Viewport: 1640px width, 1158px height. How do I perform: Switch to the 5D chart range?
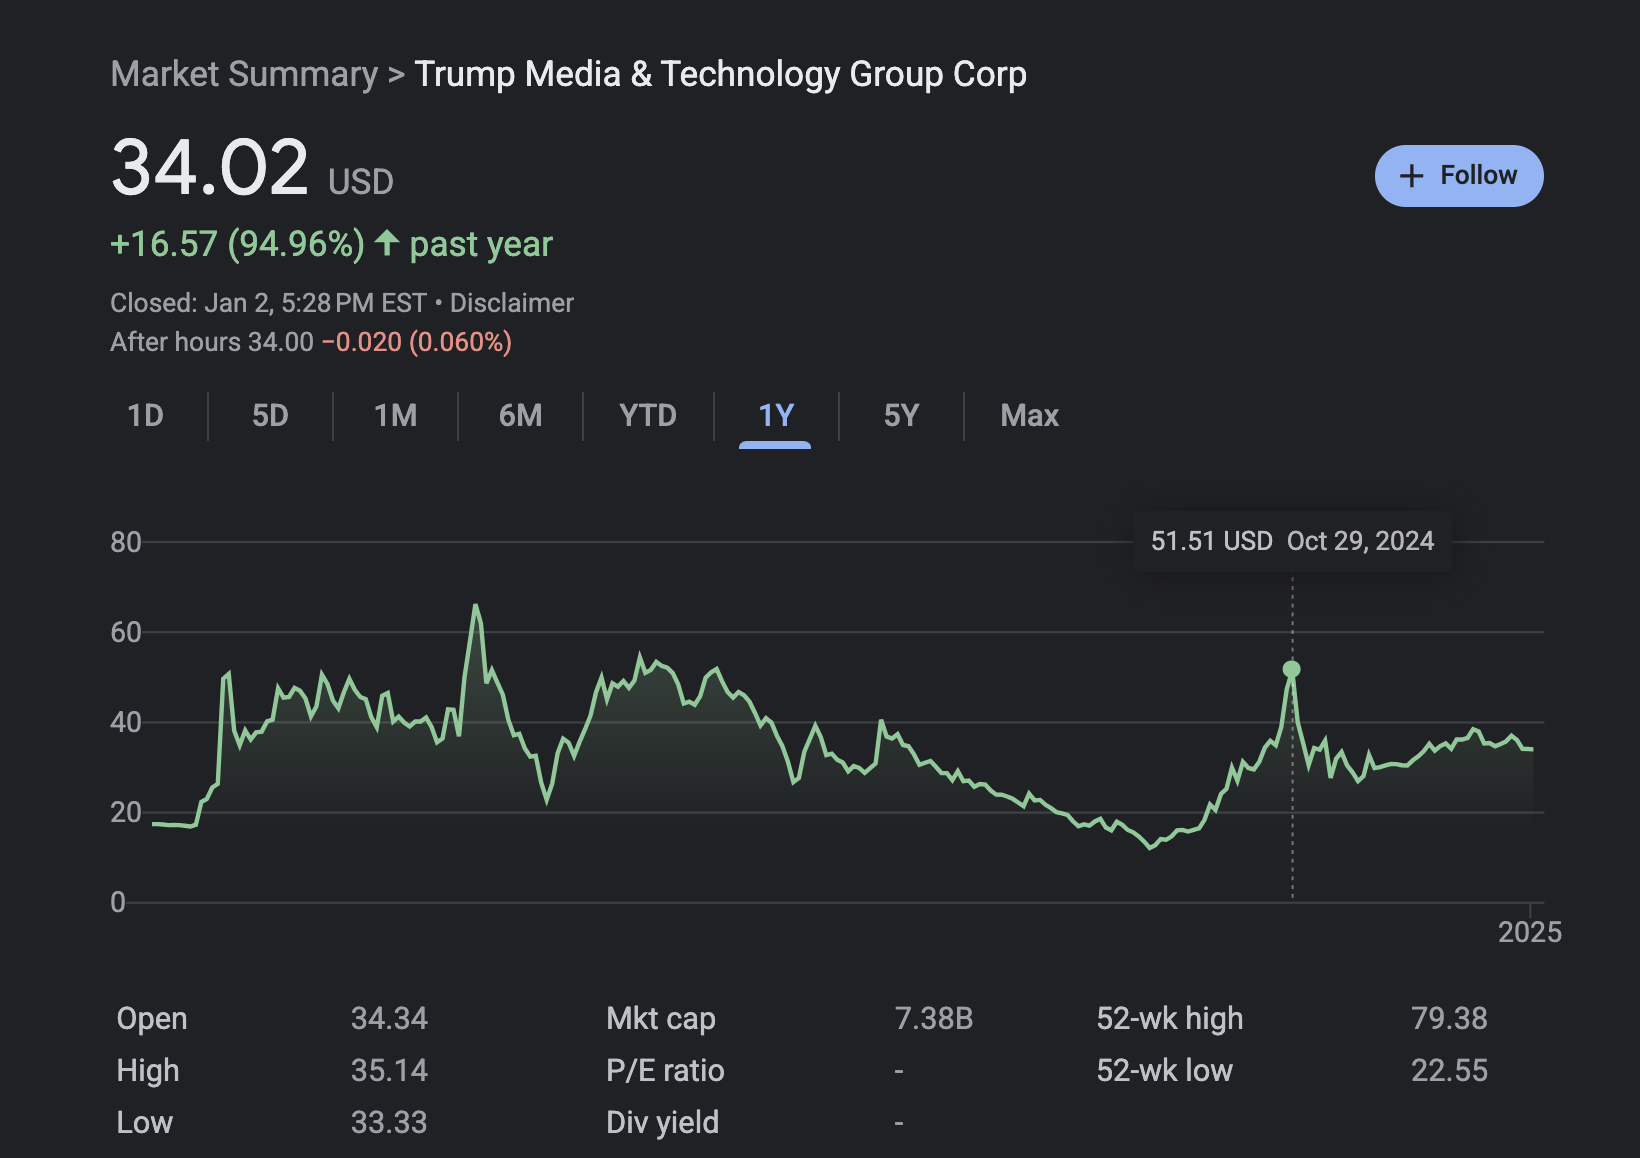click(270, 415)
